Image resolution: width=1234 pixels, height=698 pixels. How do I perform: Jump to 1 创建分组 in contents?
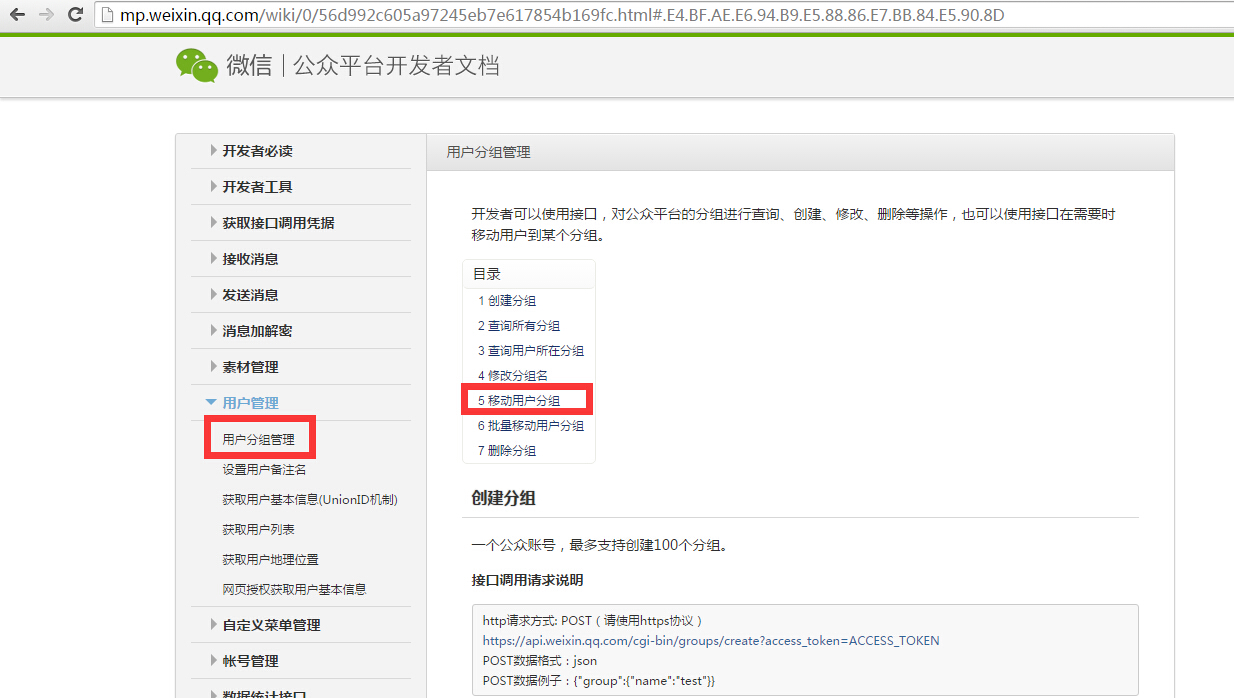(x=507, y=300)
